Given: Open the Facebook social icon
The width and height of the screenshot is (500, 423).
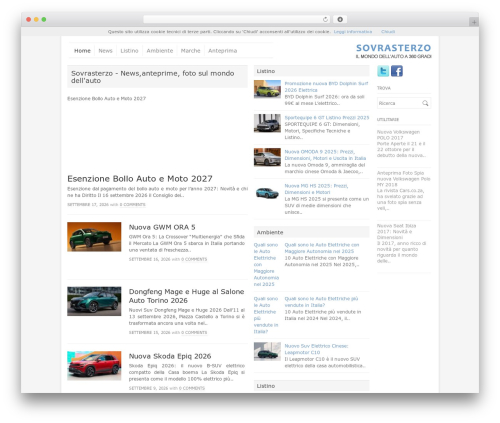Looking at the screenshot, I should (x=397, y=71).
